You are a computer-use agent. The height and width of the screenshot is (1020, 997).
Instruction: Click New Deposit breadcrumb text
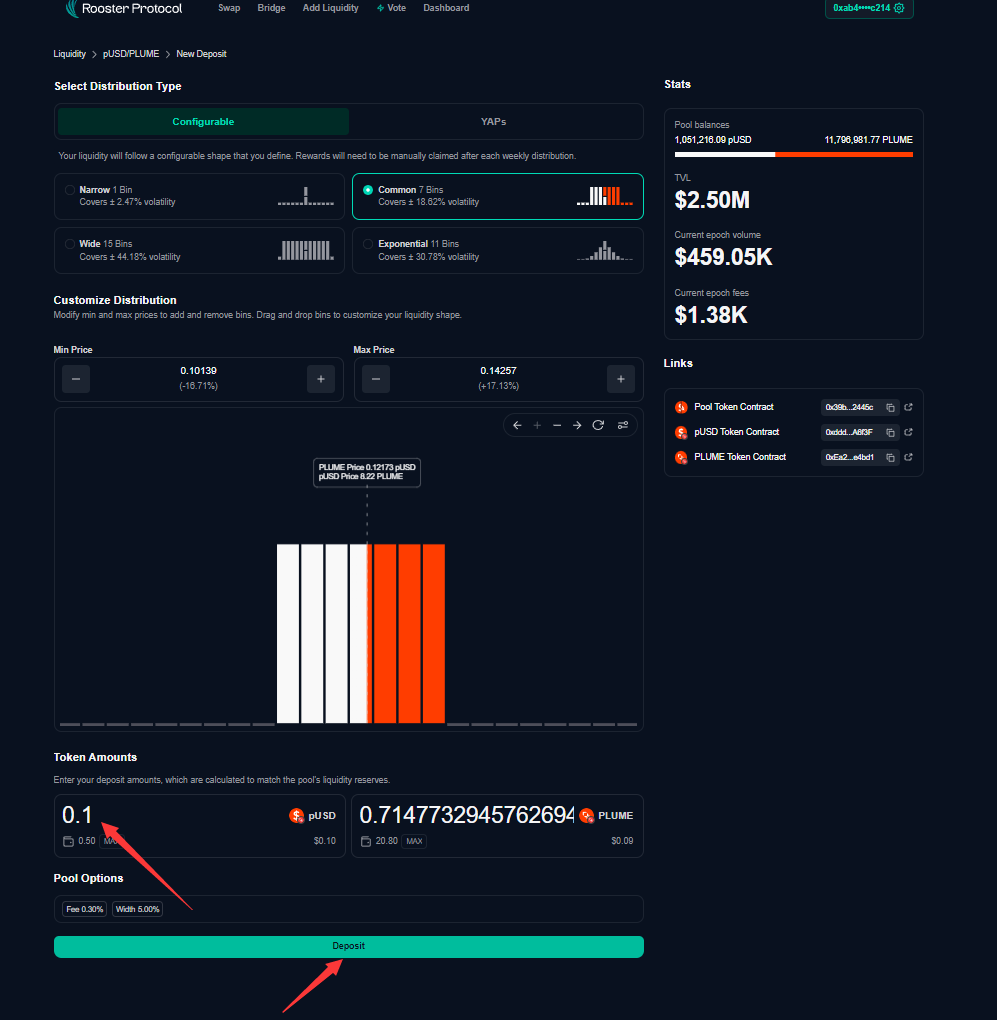(201, 54)
